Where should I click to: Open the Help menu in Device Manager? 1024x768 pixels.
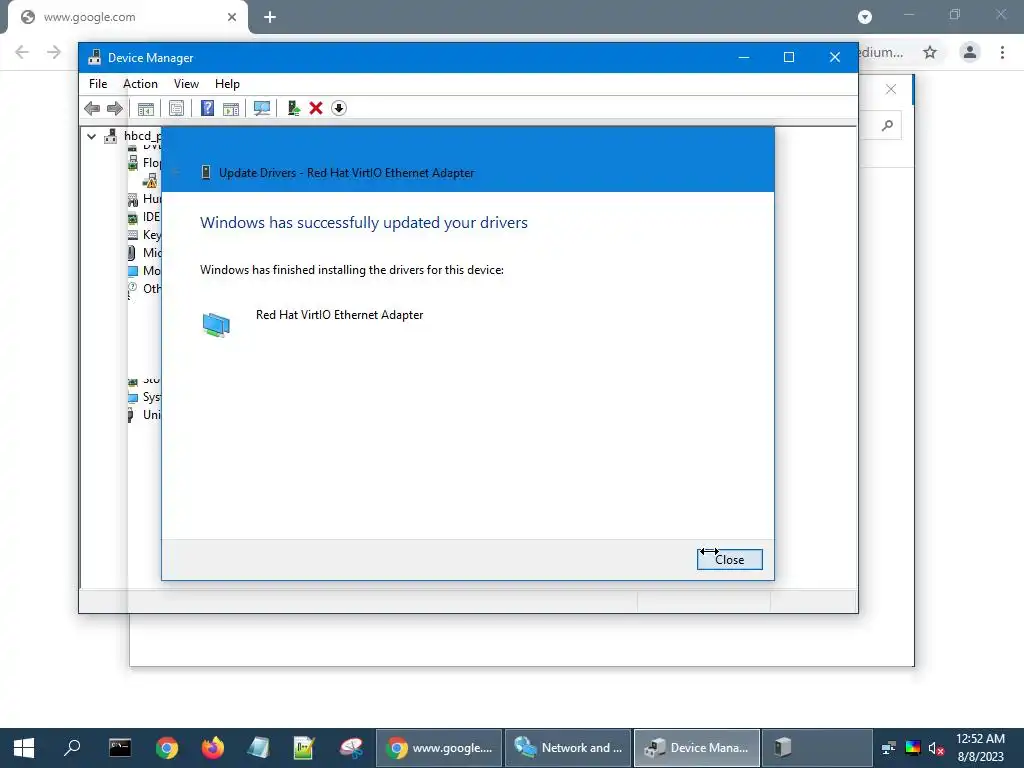tap(227, 84)
